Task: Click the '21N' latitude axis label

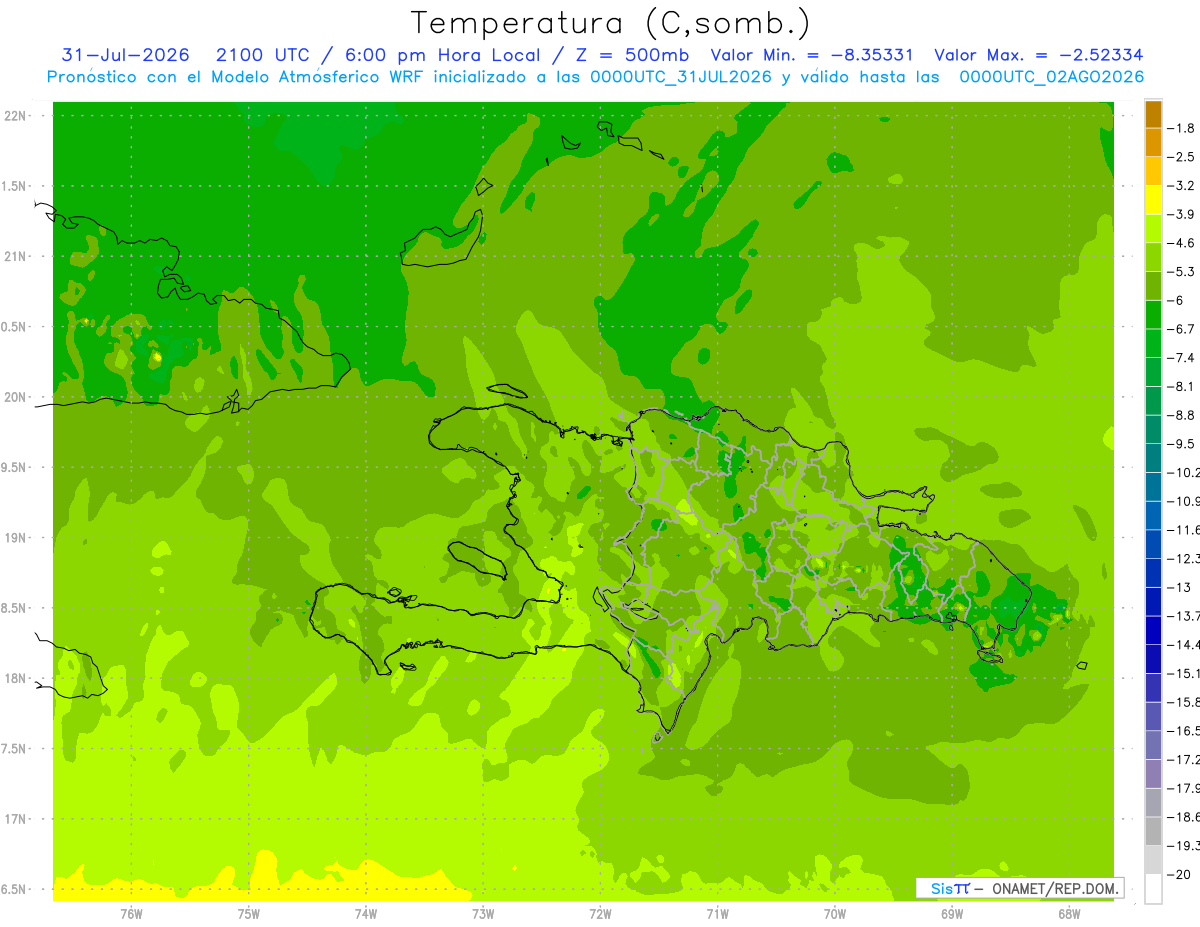Action: [17, 256]
